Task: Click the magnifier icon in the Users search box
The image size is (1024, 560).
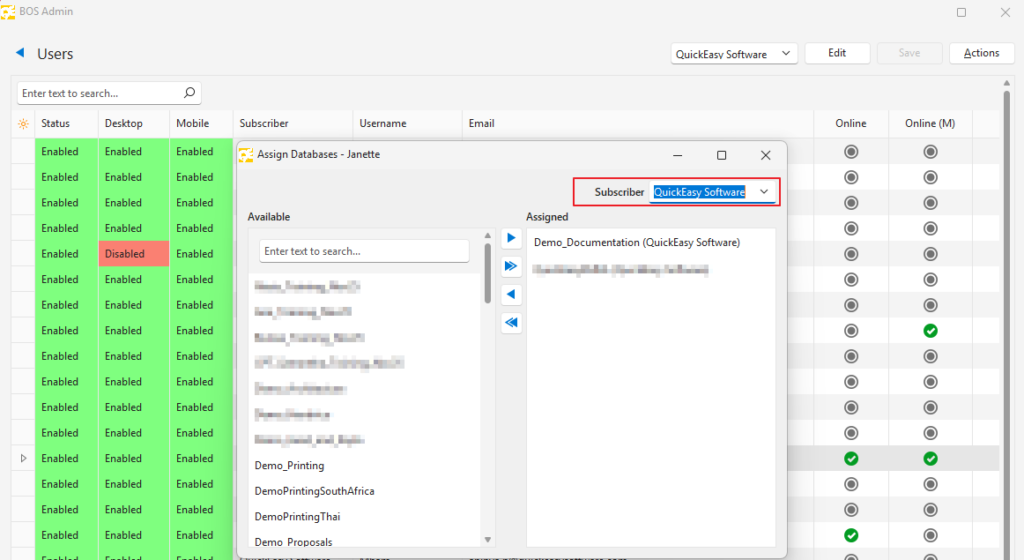Action: [x=190, y=93]
